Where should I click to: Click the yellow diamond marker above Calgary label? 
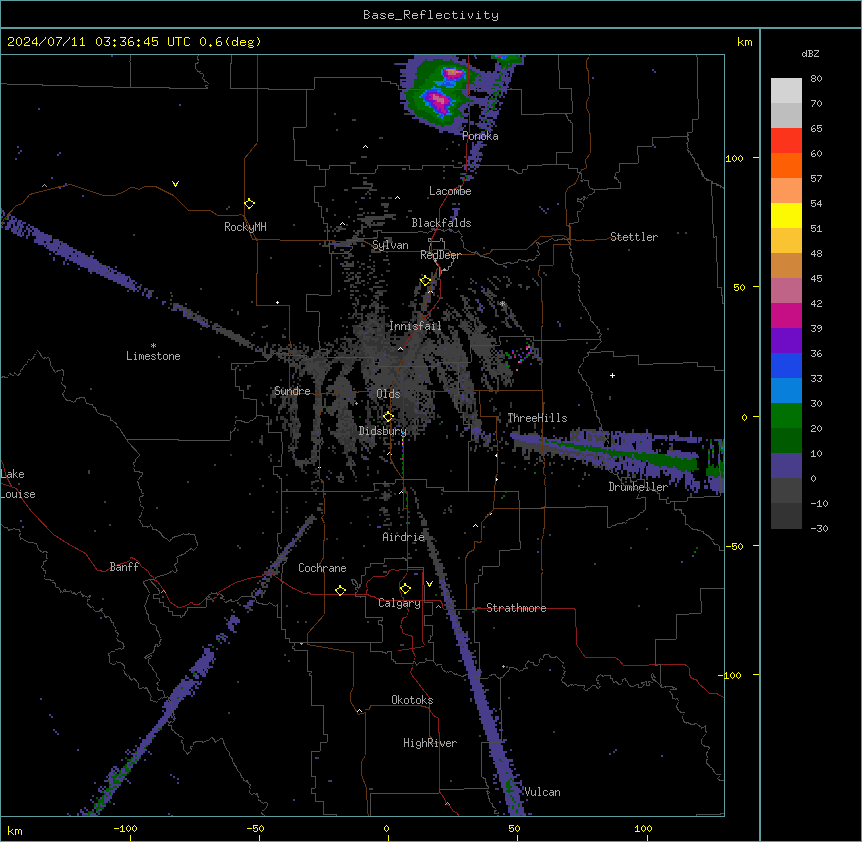pos(405,589)
